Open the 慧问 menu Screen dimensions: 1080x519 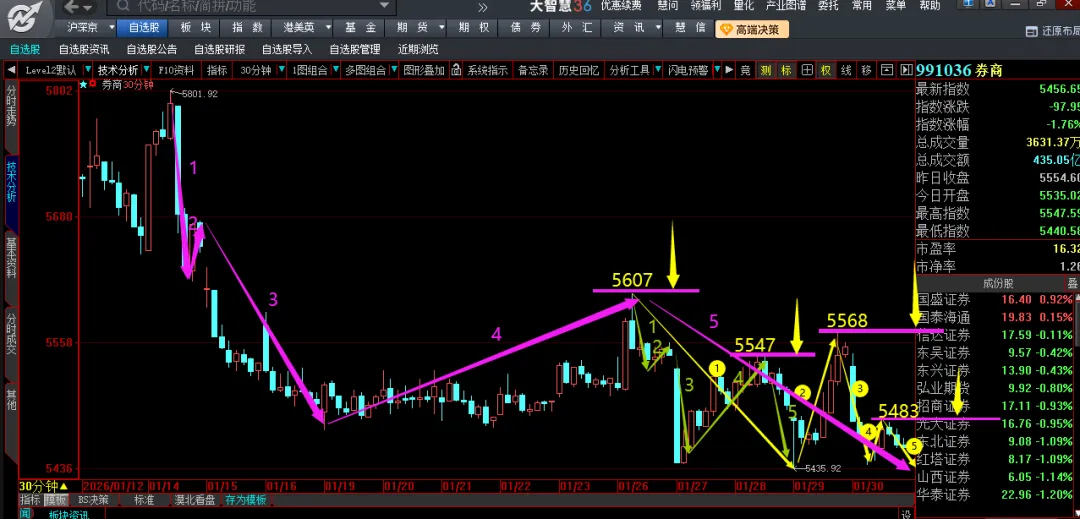click(667, 6)
